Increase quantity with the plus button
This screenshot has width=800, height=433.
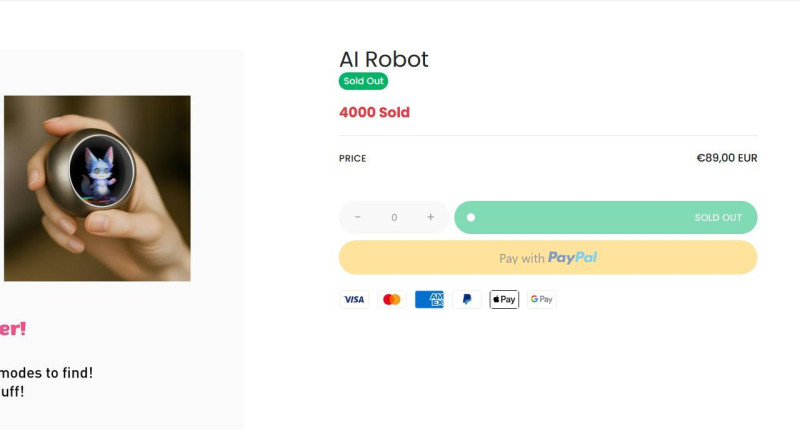(430, 217)
